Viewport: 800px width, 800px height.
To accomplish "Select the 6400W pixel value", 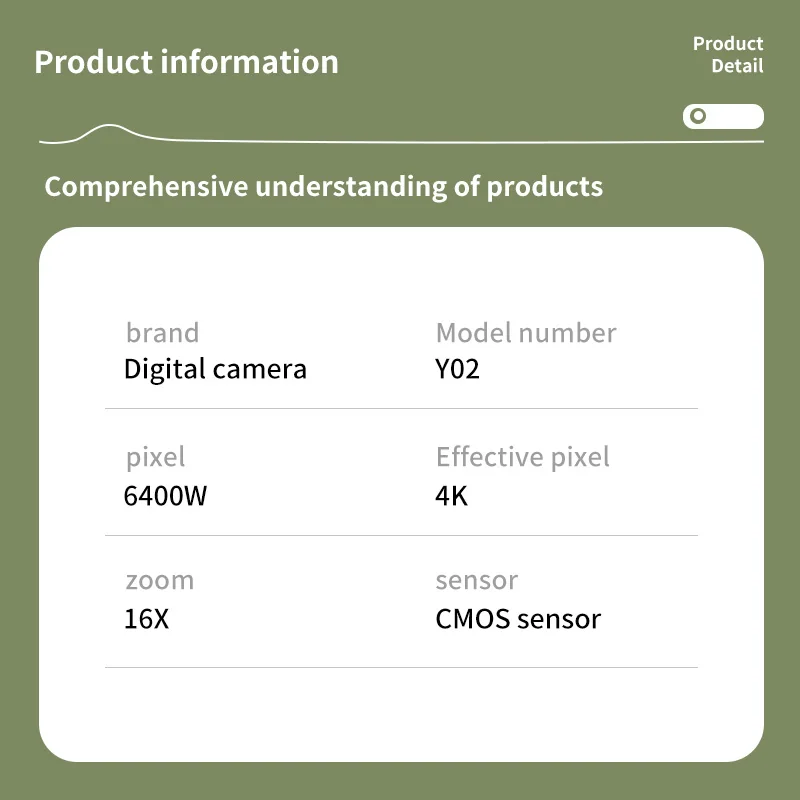I will 165,494.
